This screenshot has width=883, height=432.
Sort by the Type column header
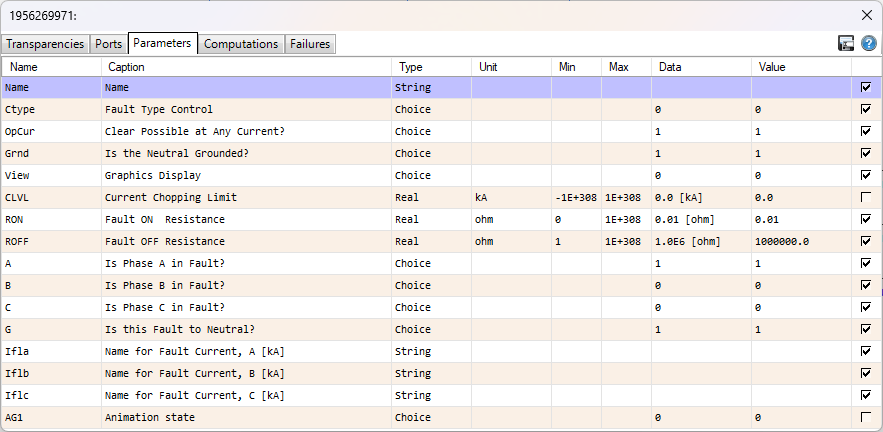431,67
